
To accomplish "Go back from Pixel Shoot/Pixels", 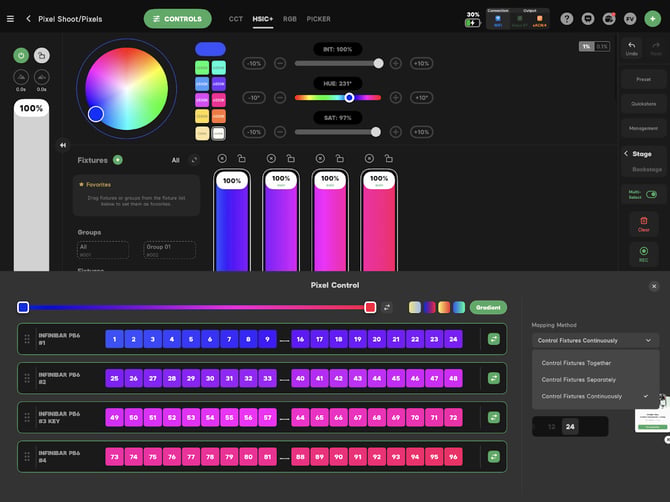I will pos(28,19).
